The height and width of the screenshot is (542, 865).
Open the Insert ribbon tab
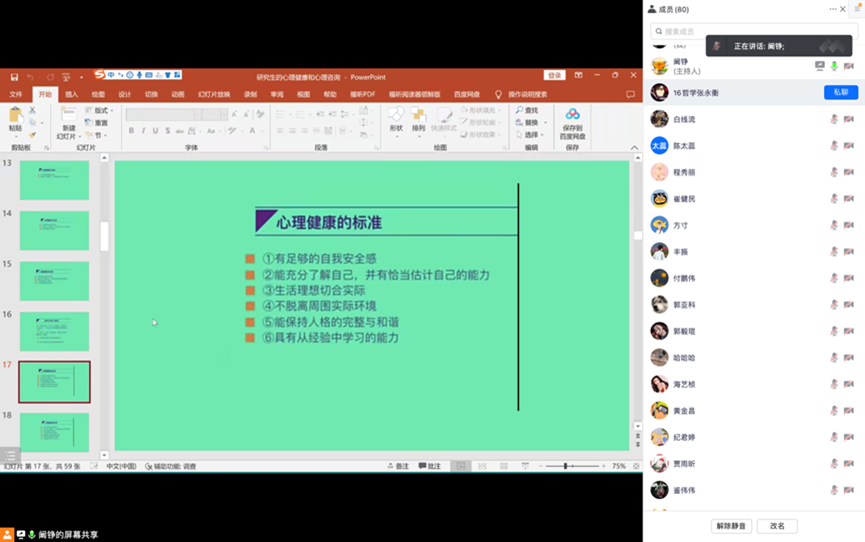point(71,94)
